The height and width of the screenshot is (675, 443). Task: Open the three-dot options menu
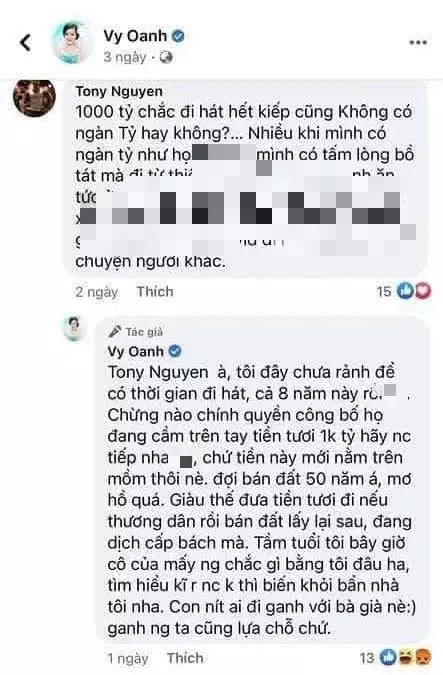click(418, 43)
